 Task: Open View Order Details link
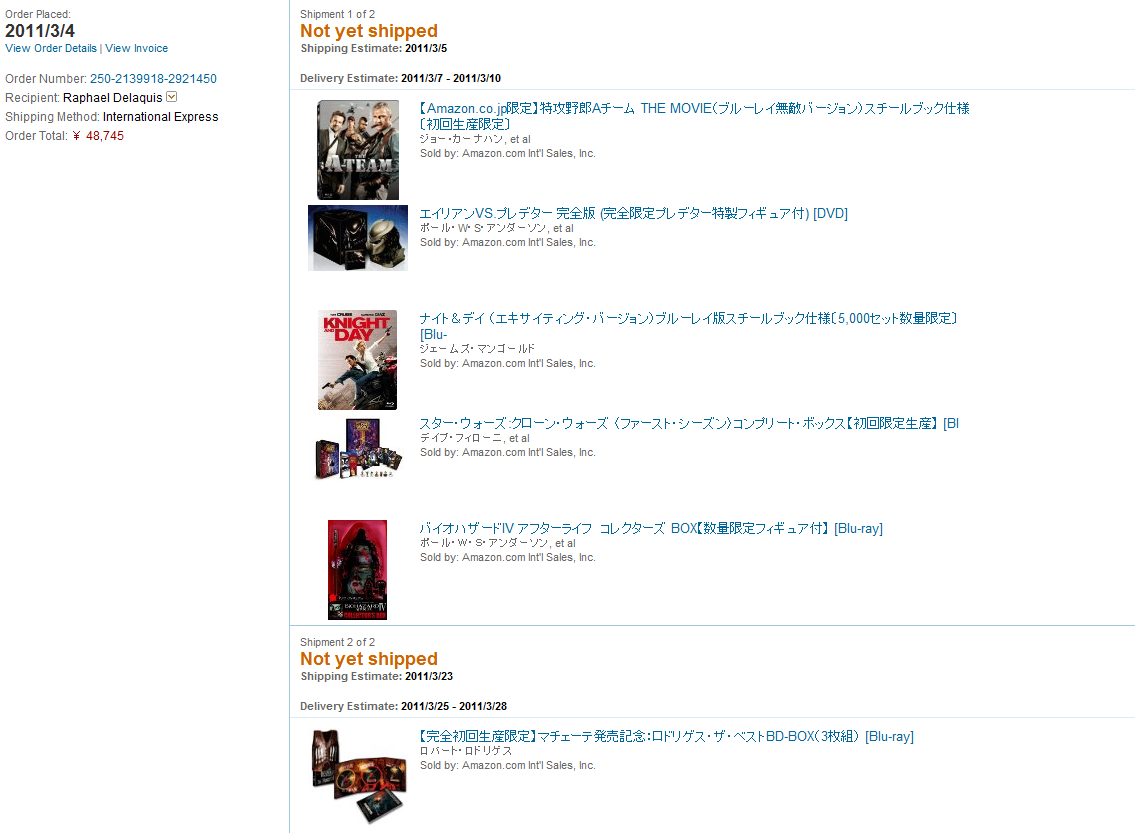pyautogui.click(x=51, y=48)
